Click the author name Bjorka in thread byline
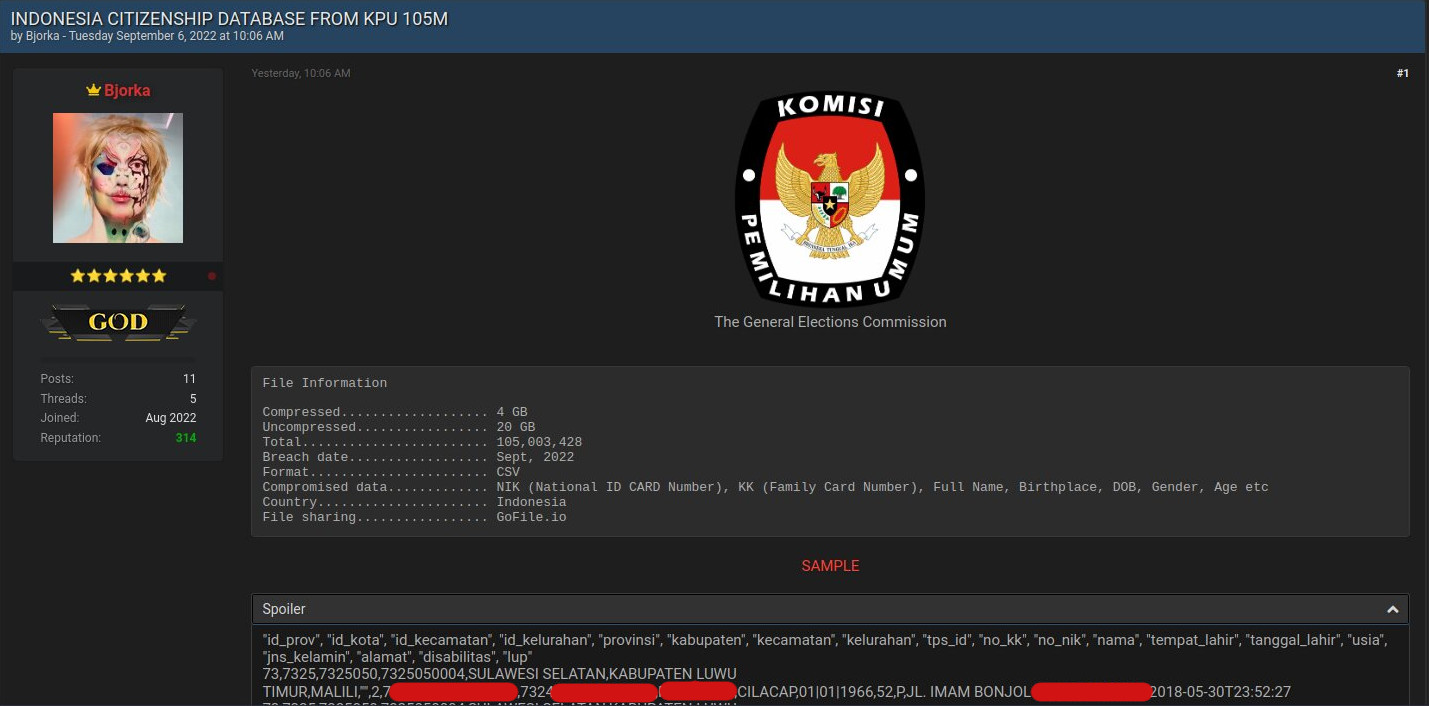The image size is (1429, 706). point(44,36)
